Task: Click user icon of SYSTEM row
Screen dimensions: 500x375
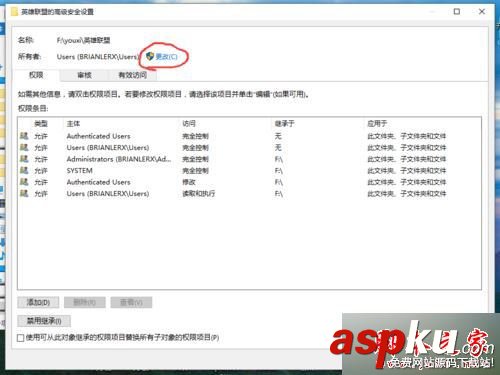Action: (x=24, y=170)
